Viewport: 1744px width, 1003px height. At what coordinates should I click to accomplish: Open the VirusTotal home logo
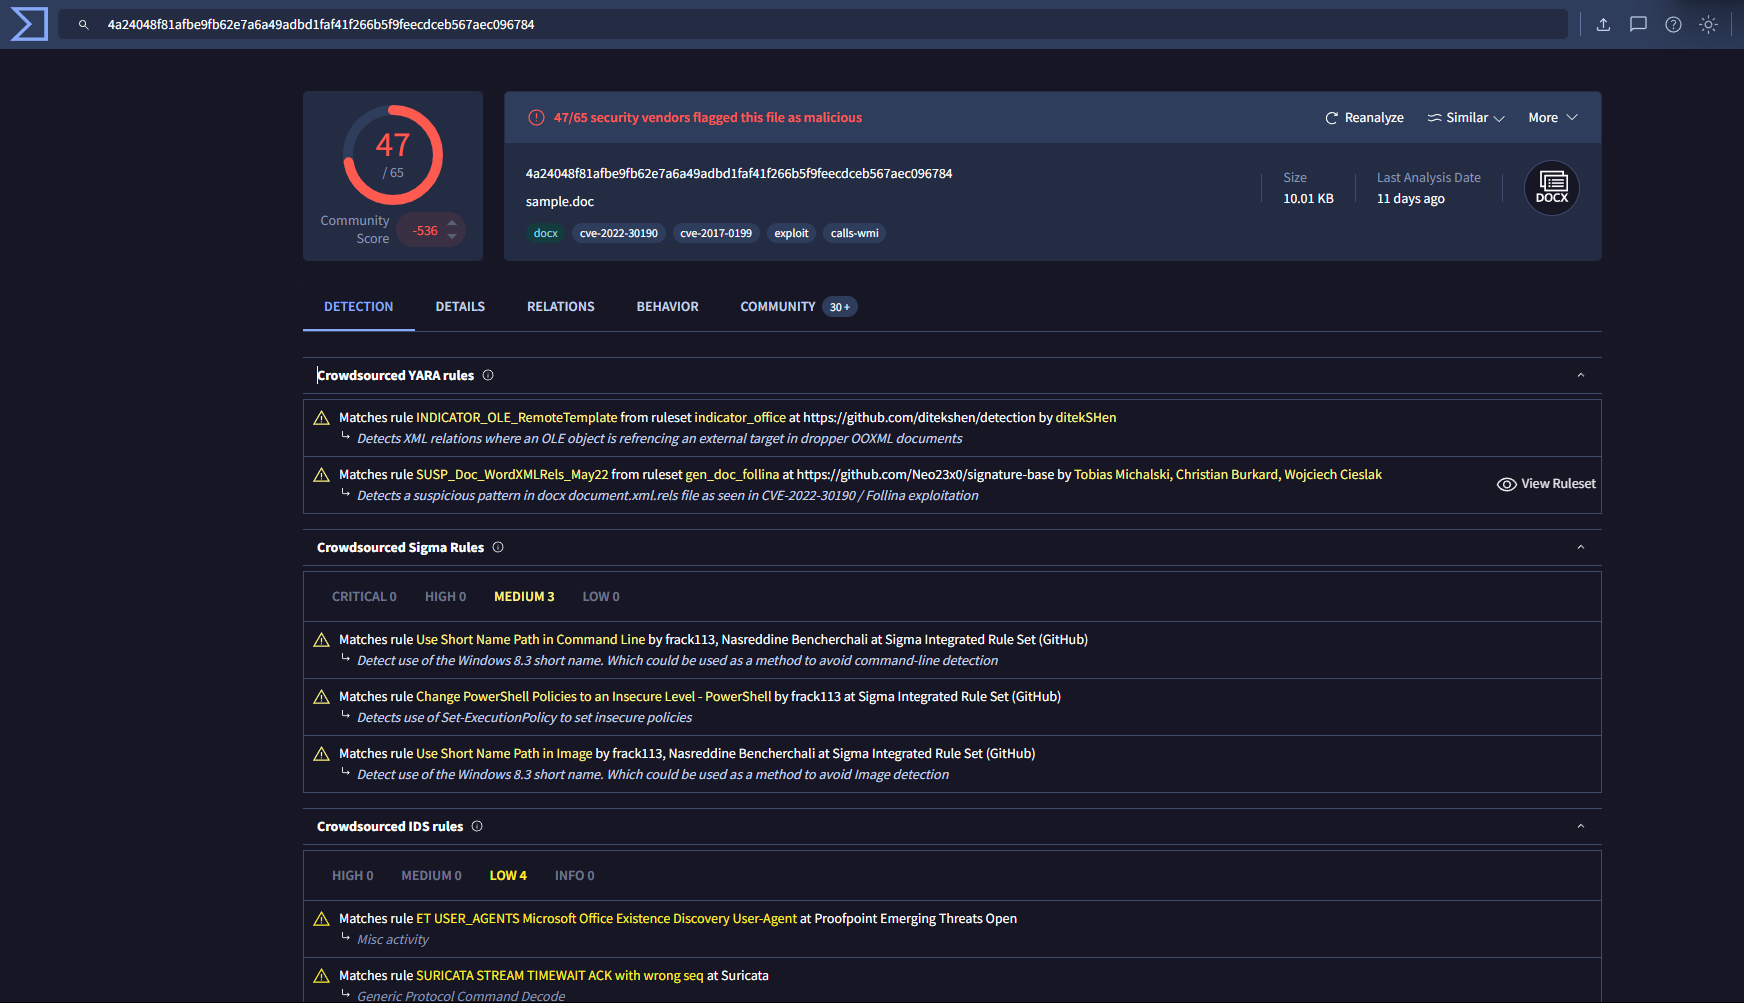29,24
